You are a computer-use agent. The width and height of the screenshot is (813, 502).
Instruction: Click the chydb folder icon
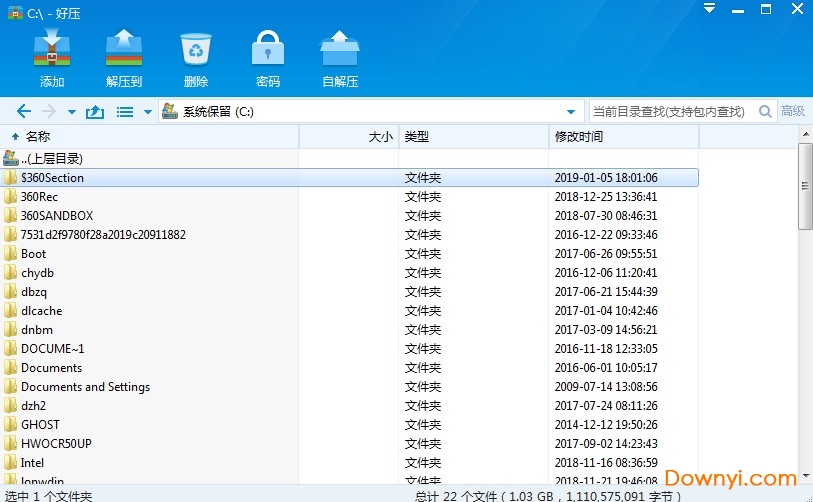click(10, 273)
